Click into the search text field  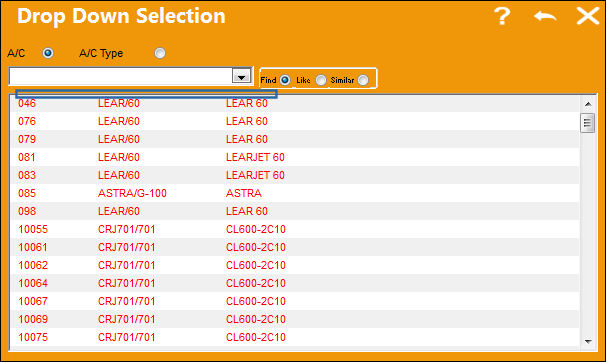(121, 76)
